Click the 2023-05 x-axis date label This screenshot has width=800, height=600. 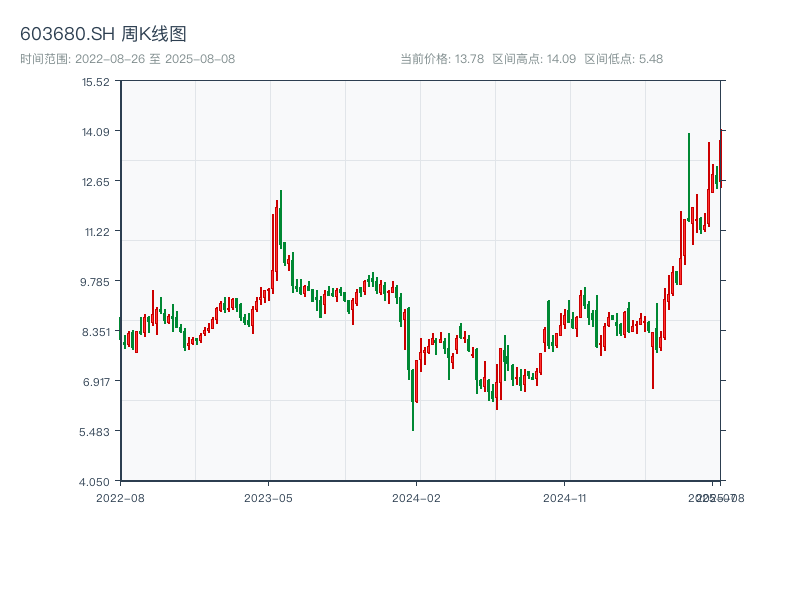click(268, 497)
